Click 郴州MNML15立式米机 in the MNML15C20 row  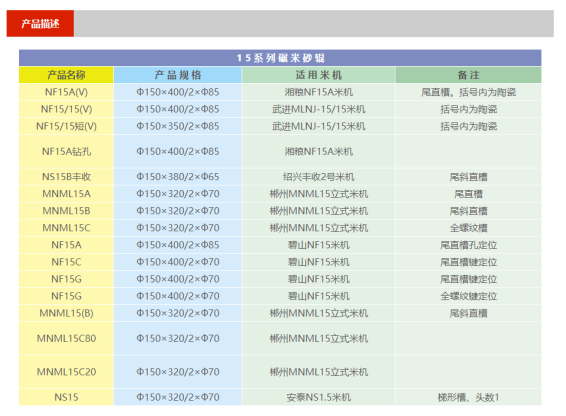click(318, 372)
